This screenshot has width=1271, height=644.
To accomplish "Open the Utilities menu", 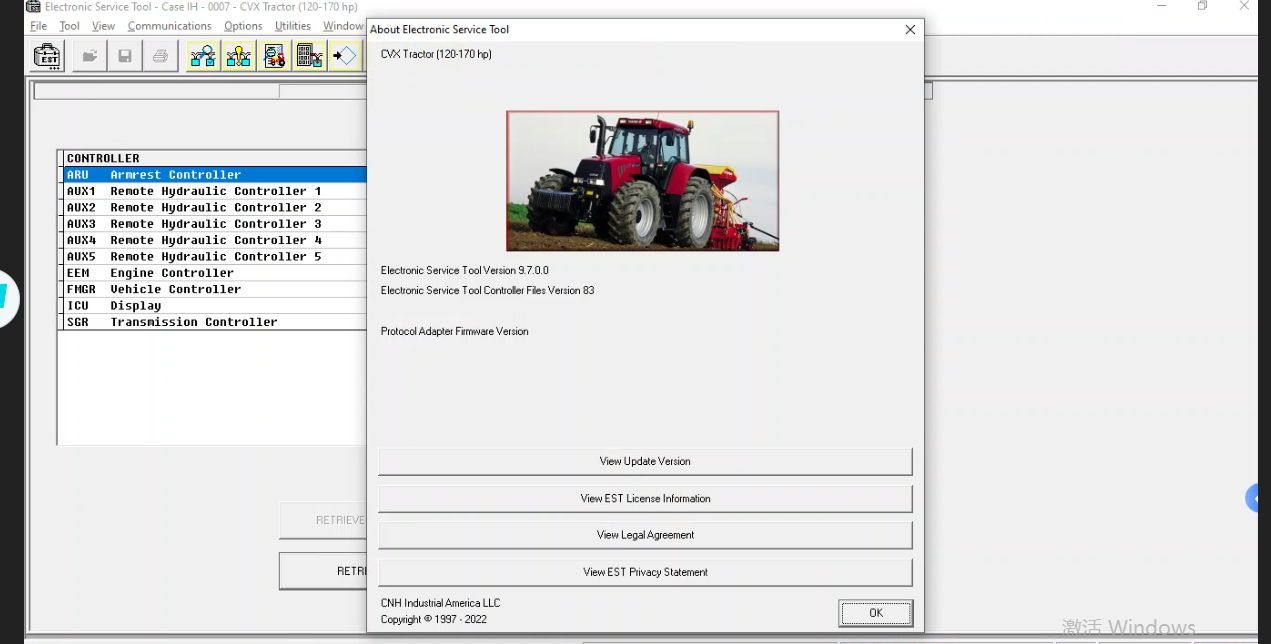I will 293,26.
